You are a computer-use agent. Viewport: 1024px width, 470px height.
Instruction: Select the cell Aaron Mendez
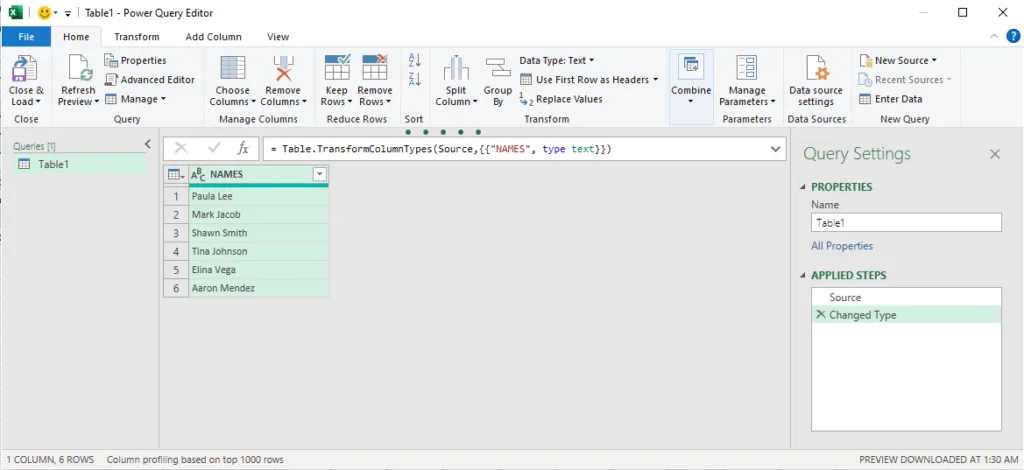[259, 288]
